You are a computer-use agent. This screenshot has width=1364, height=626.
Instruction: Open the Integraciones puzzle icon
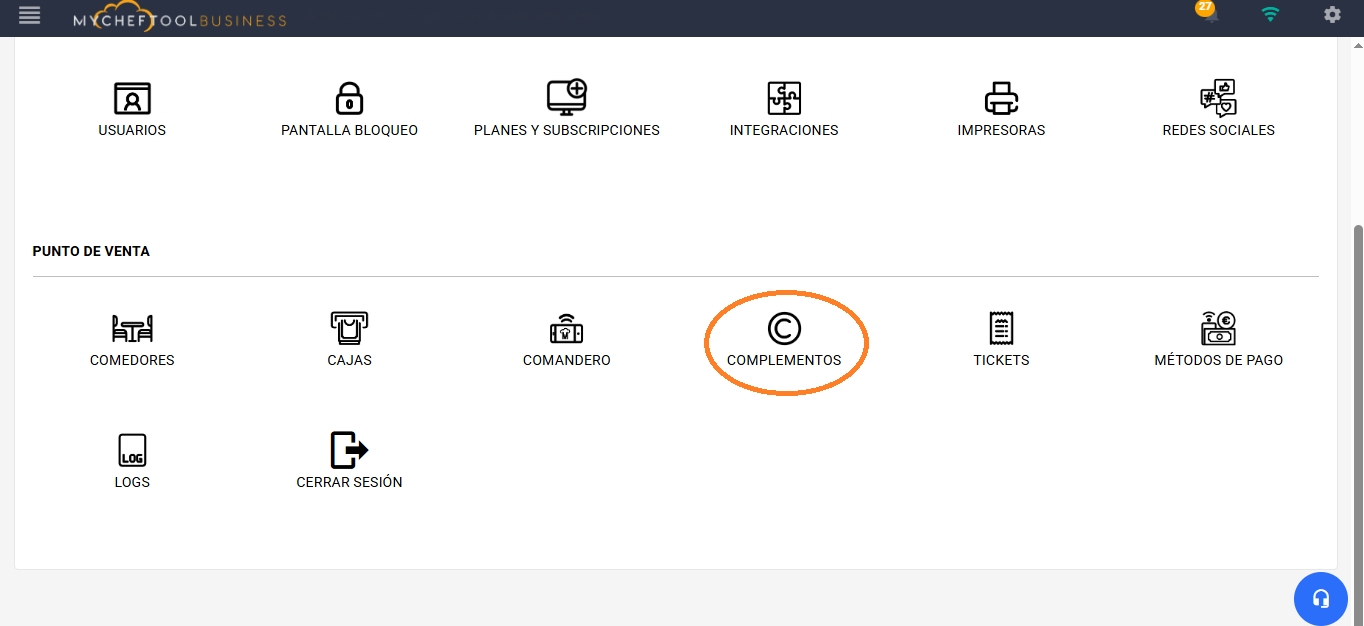point(784,99)
